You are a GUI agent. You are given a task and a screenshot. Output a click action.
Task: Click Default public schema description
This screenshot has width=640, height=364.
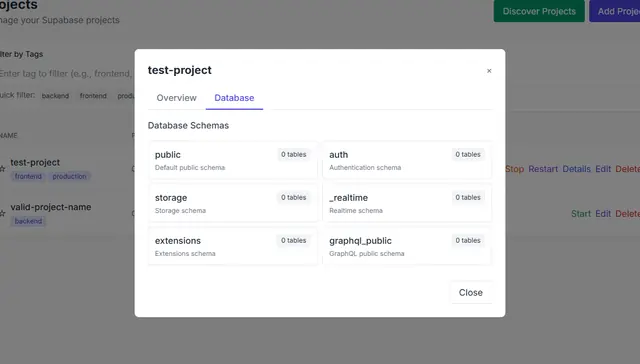(190, 168)
